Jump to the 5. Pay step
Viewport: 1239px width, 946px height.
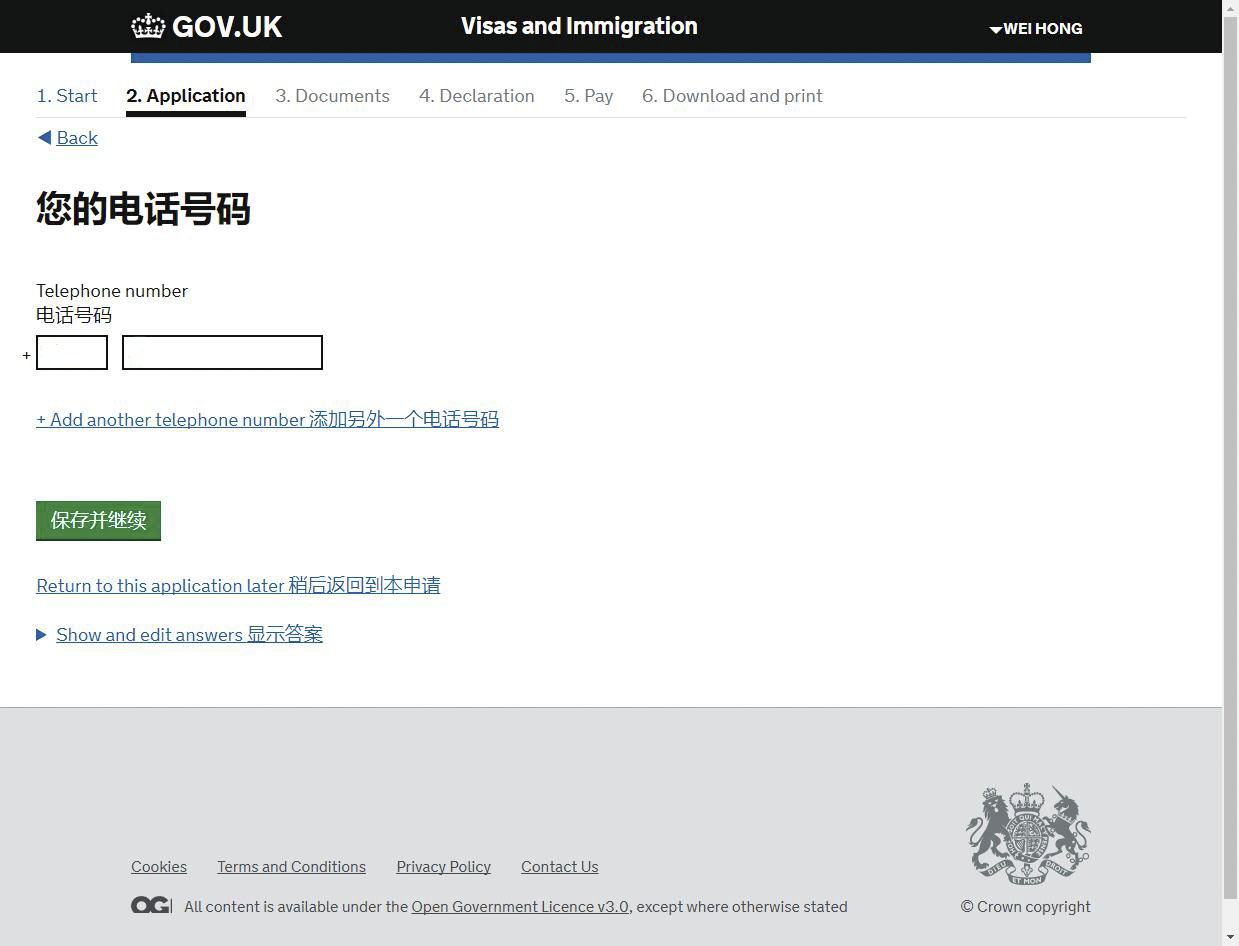[x=588, y=96]
